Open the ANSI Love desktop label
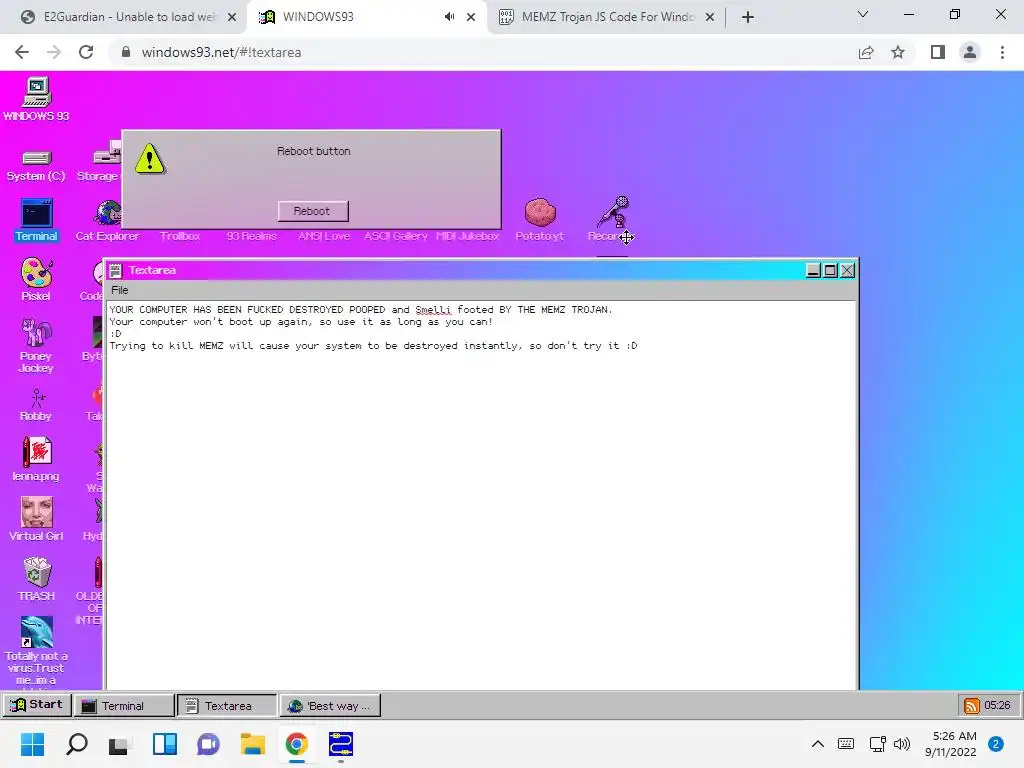Viewport: 1024px width, 768px height. (x=324, y=236)
